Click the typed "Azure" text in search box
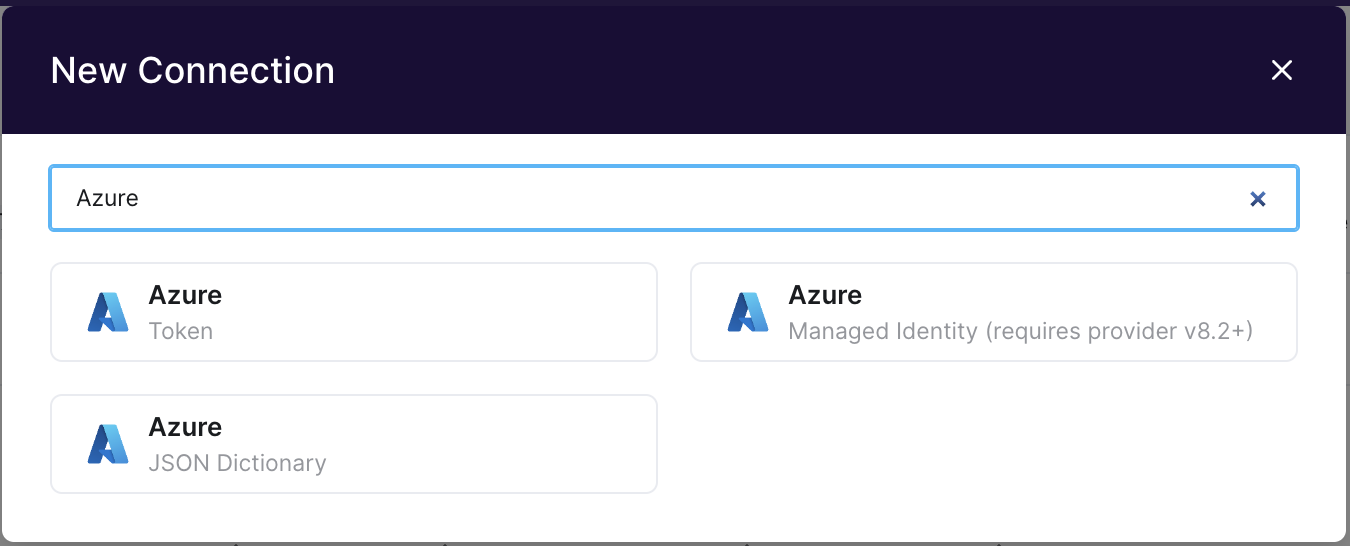 107,199
